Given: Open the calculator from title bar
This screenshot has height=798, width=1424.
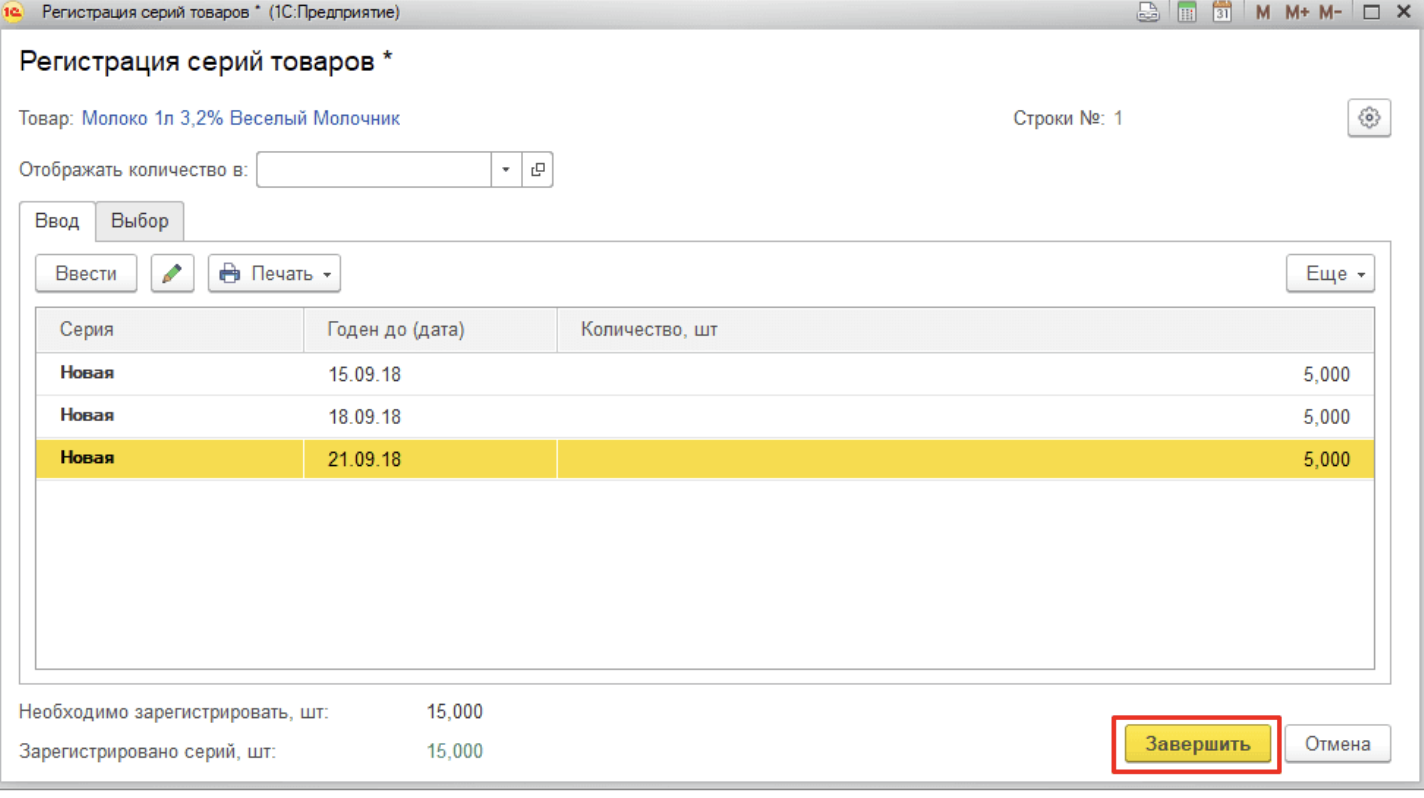Looking at the screenshot, I should click(x=1187, y=13).
